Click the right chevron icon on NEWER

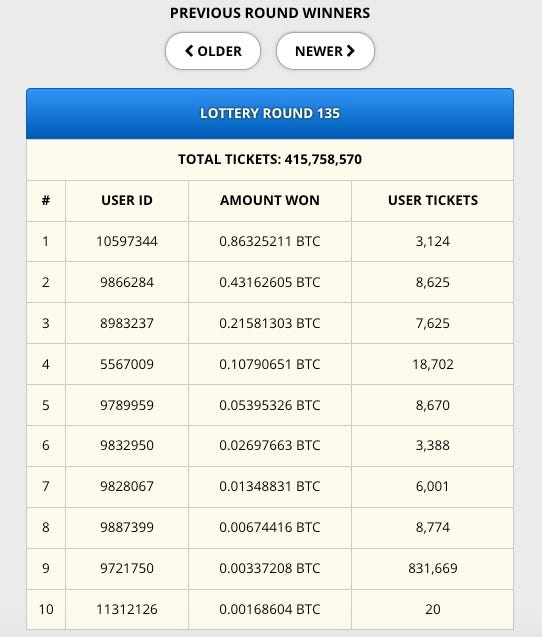point(351,51)
